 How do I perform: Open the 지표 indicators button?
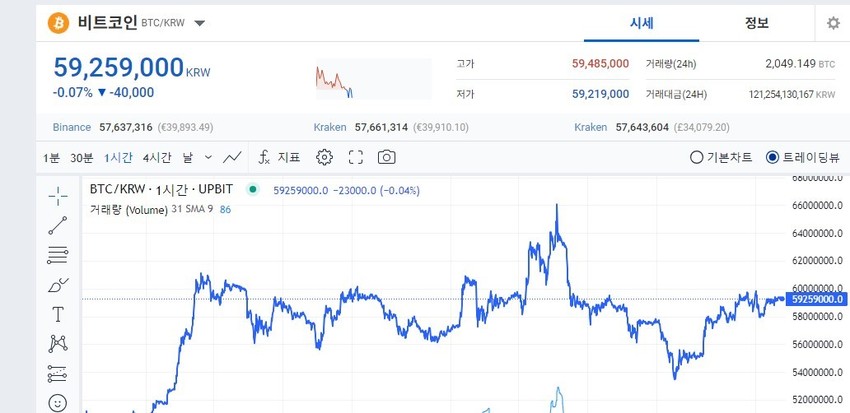[x=280, y=157]
